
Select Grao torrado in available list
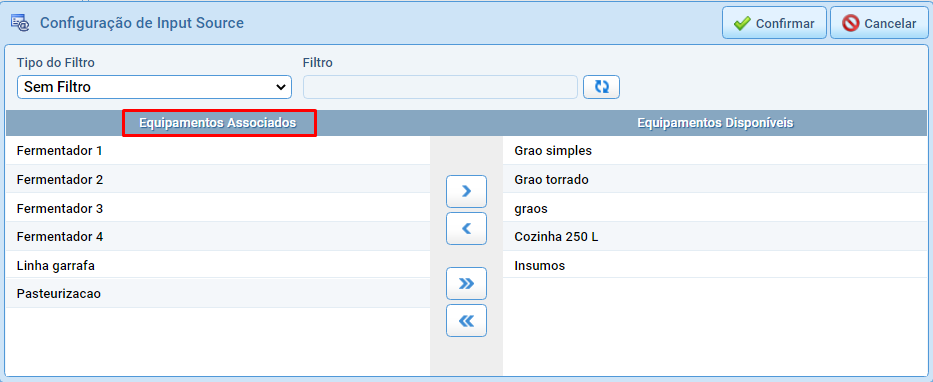coord(715,179)
